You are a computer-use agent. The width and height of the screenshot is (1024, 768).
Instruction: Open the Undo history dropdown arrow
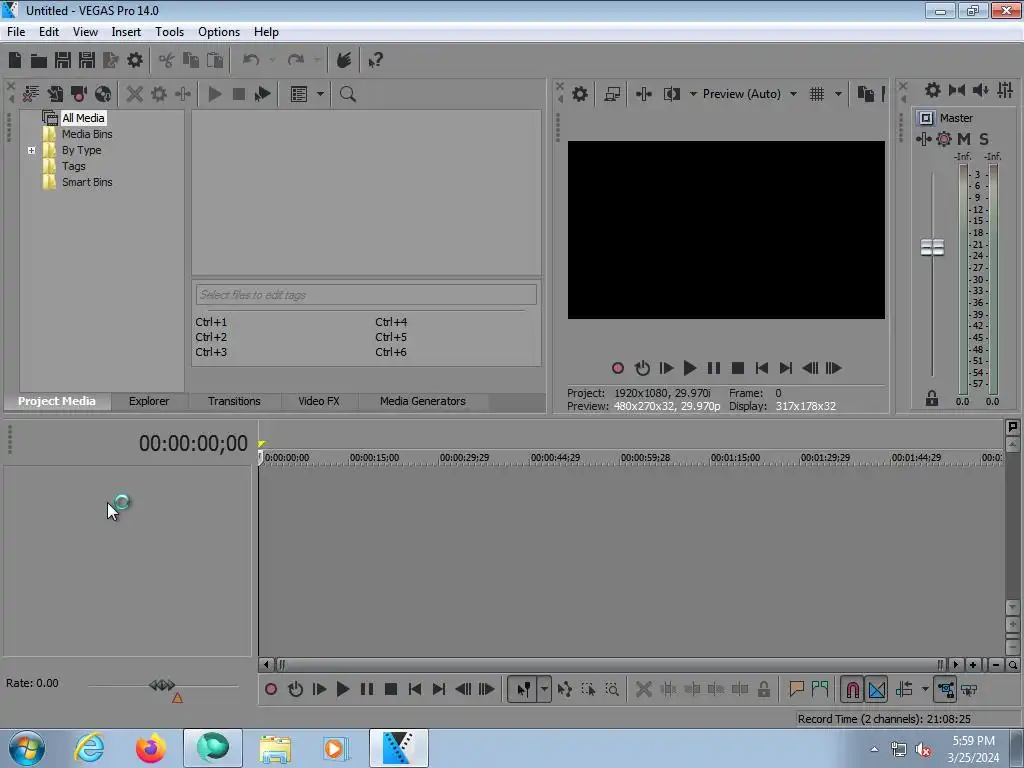tap(273, 60)
